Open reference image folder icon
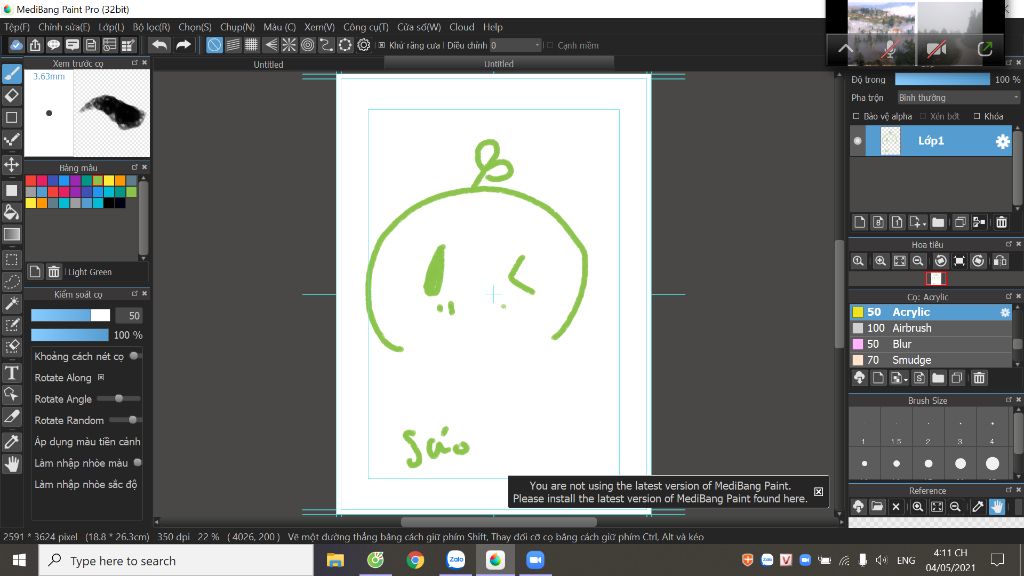Screen dimensions: 1024x576 pos(877,507)
